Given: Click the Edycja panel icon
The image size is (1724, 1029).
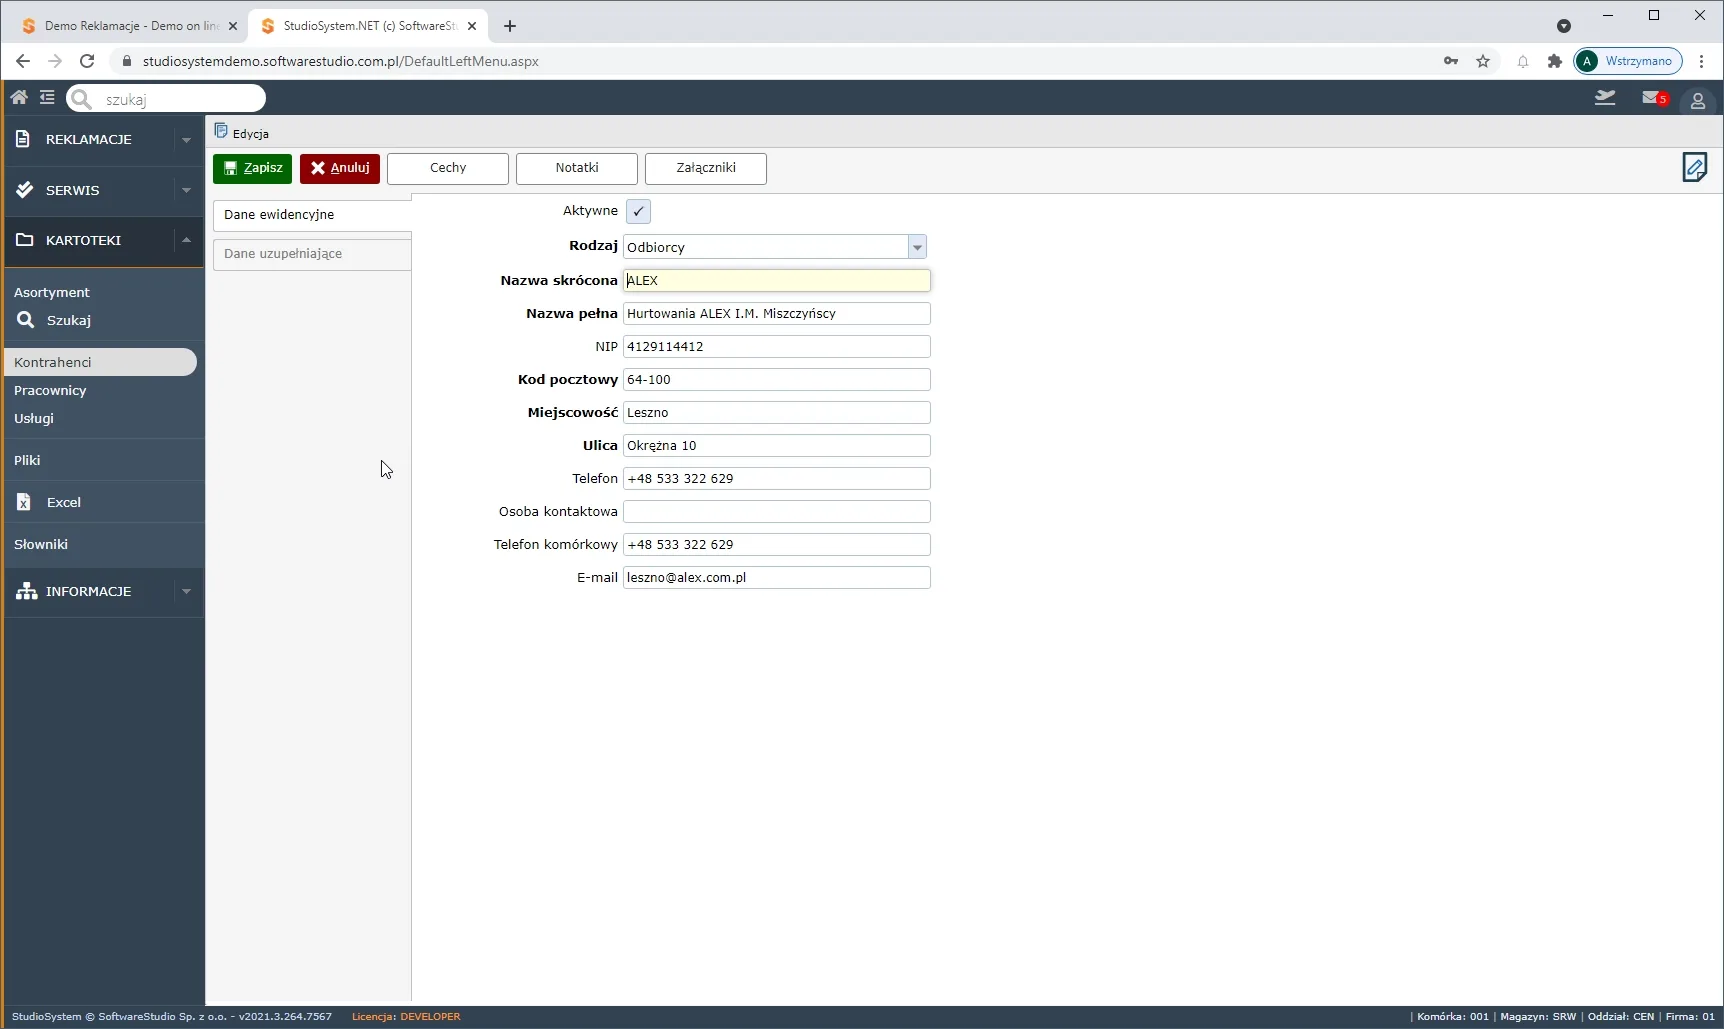Looking at the screenshot, I should coord(221,132).
